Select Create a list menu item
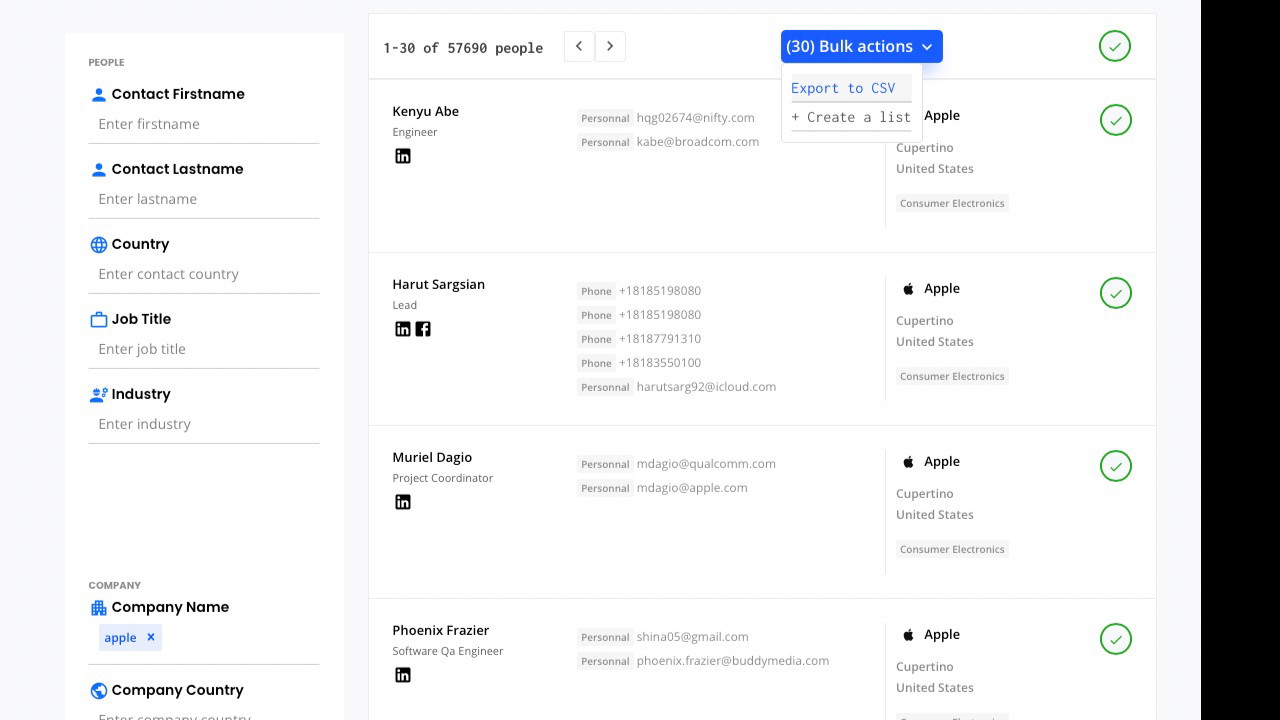This screenshot has height=720, width=1280. pyautogui.click(x=851, y=117)
